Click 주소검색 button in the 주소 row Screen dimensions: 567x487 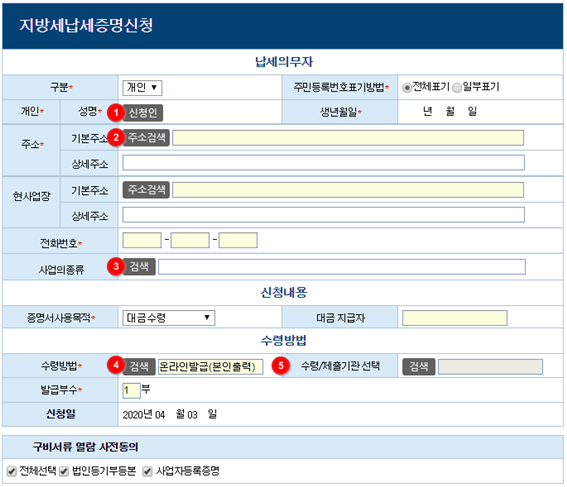(x=146, y=138)
